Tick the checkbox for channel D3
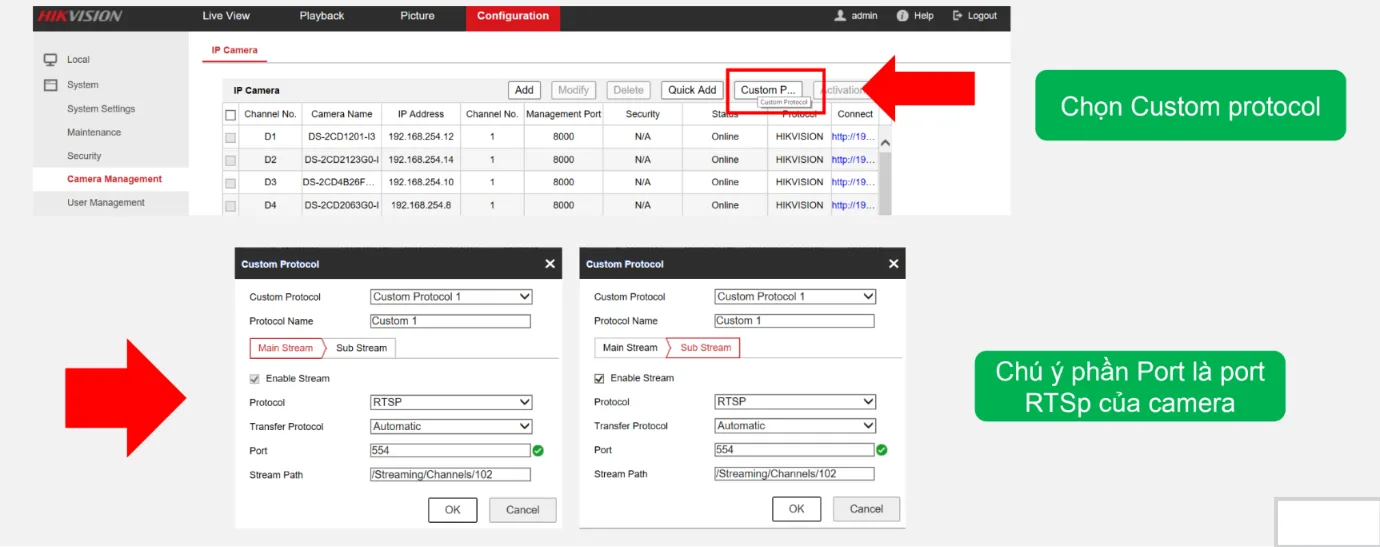The height and width of the screenshot is (547, 1380). [x=231, y=183]
